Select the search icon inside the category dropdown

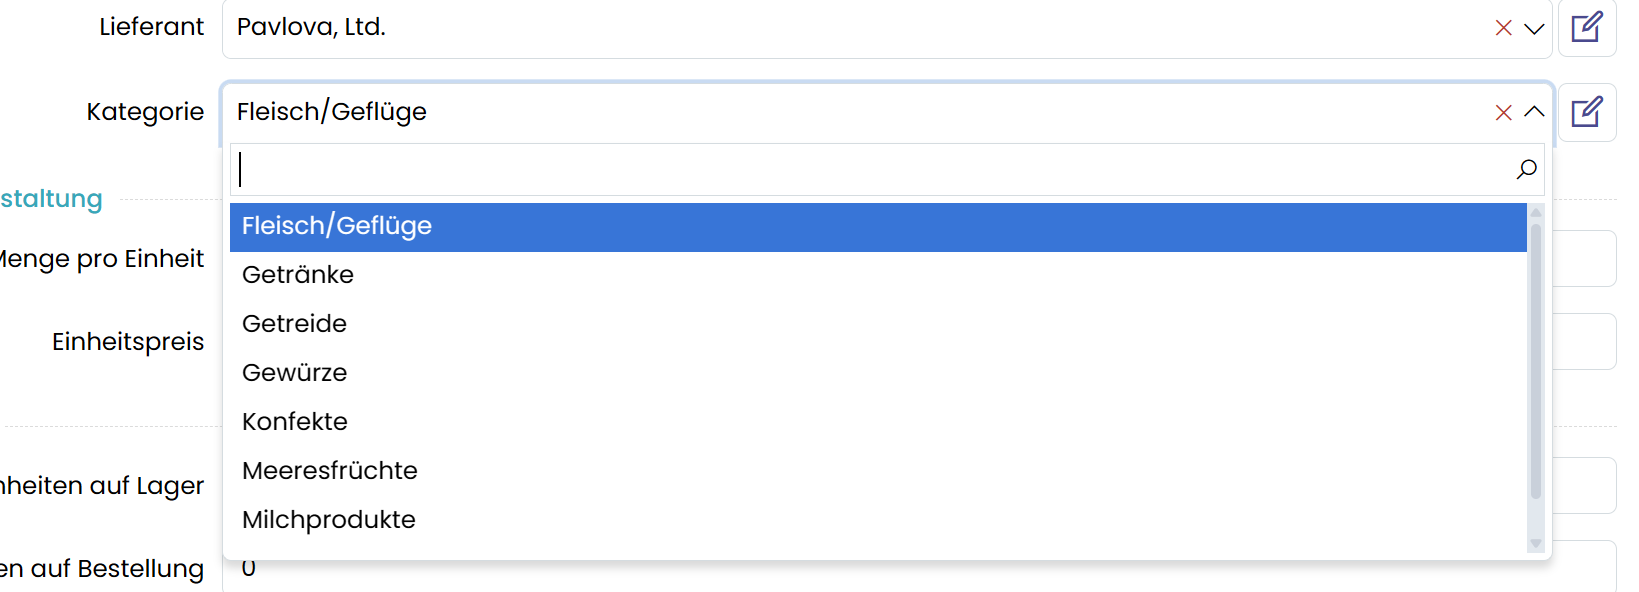(1524, 169)
